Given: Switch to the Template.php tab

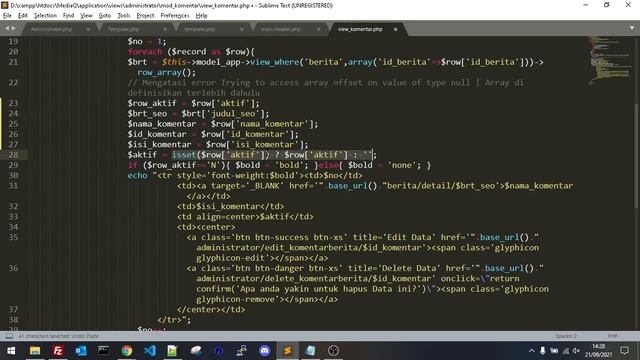Looking at the screenshot, I should point(124,29).
